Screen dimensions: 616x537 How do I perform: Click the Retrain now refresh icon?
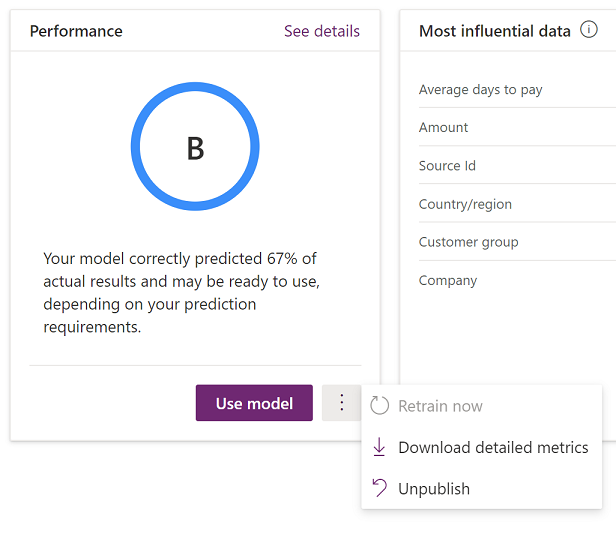pos(379,406)
